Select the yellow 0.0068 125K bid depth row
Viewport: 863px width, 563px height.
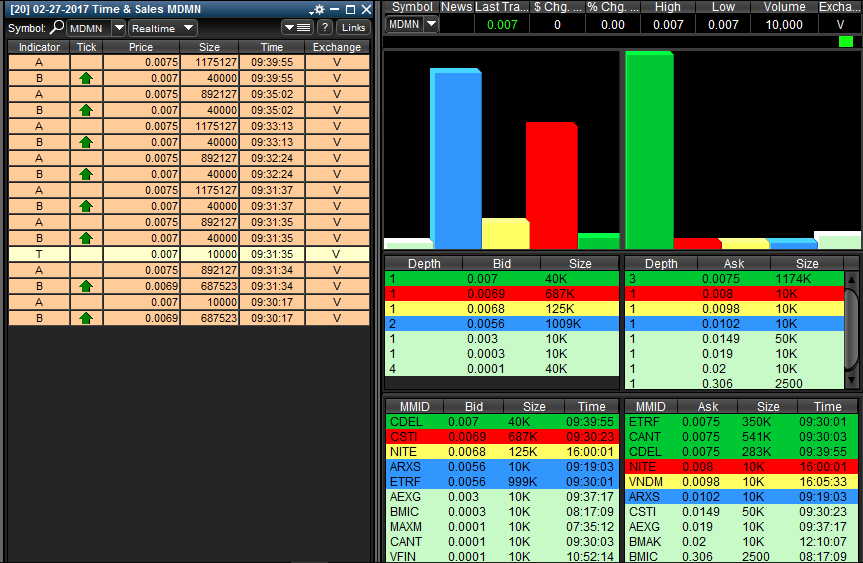tap(502, 309)
